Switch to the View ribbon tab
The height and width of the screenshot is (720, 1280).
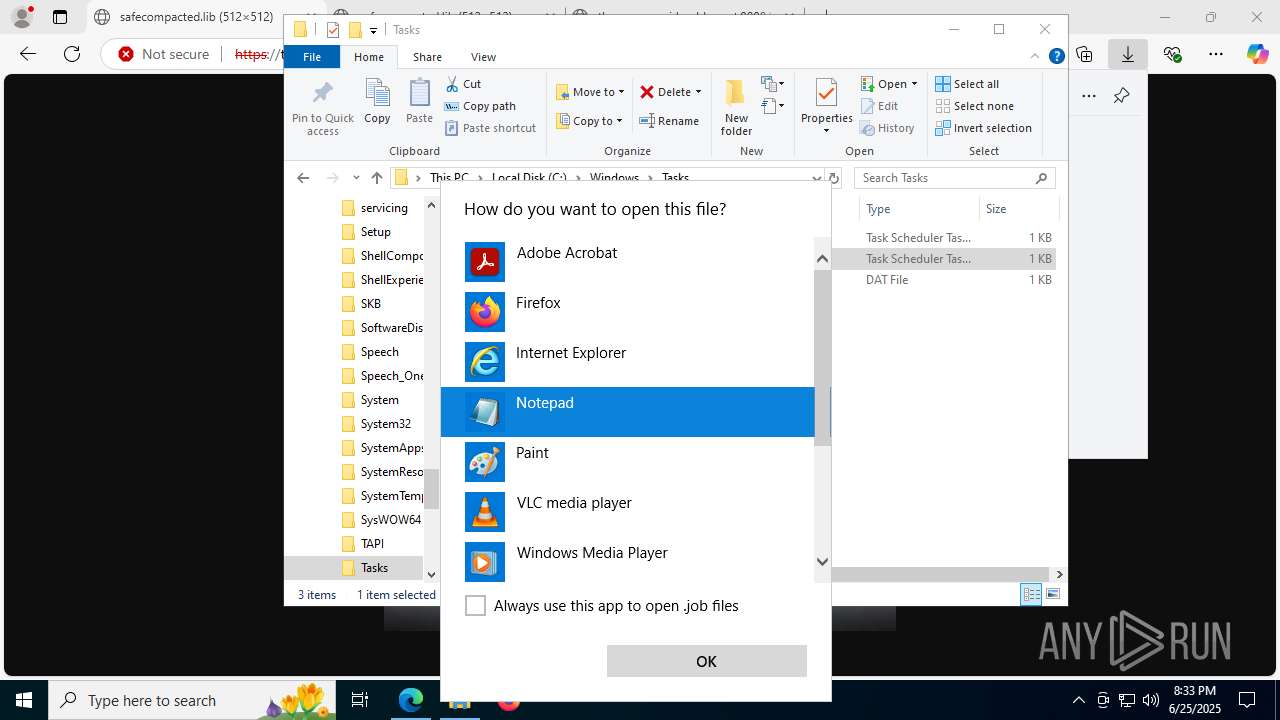click(483, 57)
